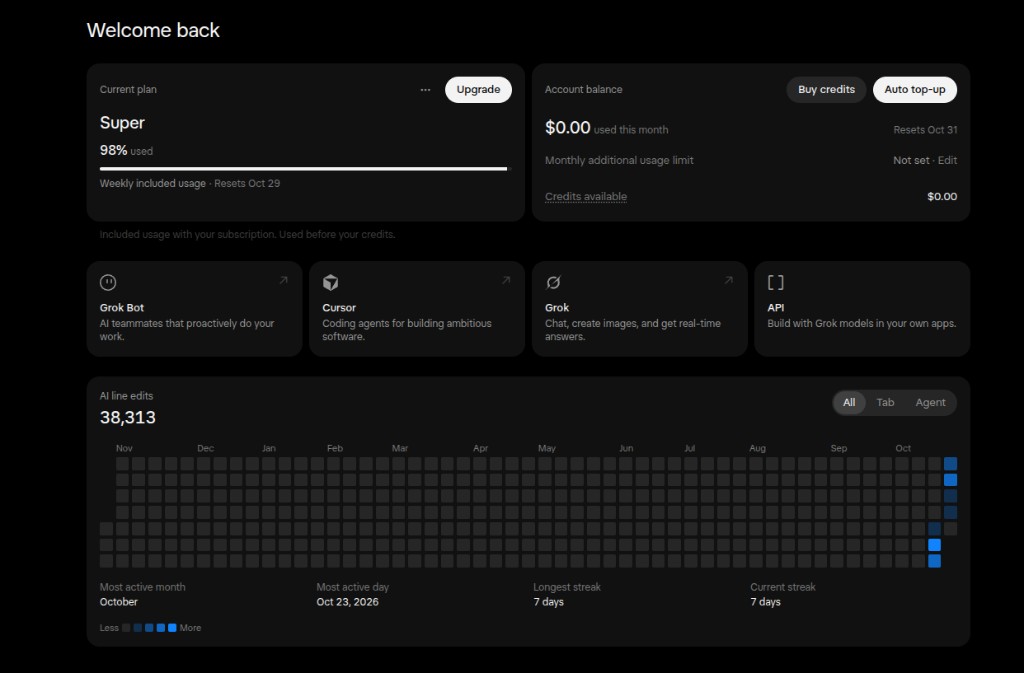Screen dimensions: 1024x673
Task: Click the Cursor card title
Action: 339,307
